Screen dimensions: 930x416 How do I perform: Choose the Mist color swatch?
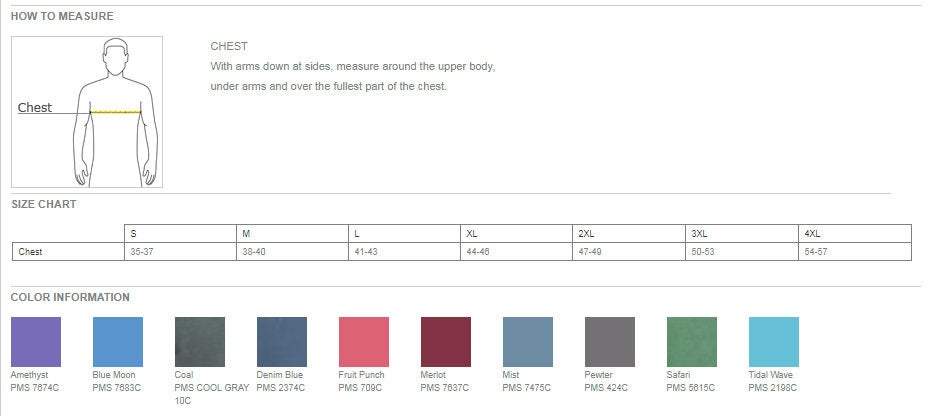coord(528,342)
